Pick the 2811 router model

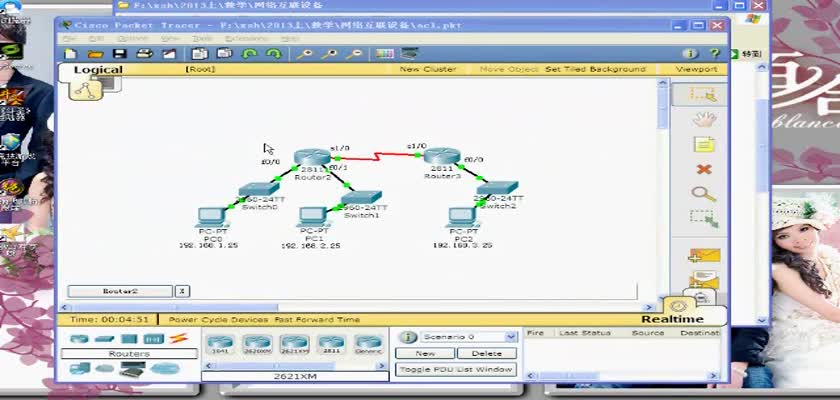(x=331, y=344)
